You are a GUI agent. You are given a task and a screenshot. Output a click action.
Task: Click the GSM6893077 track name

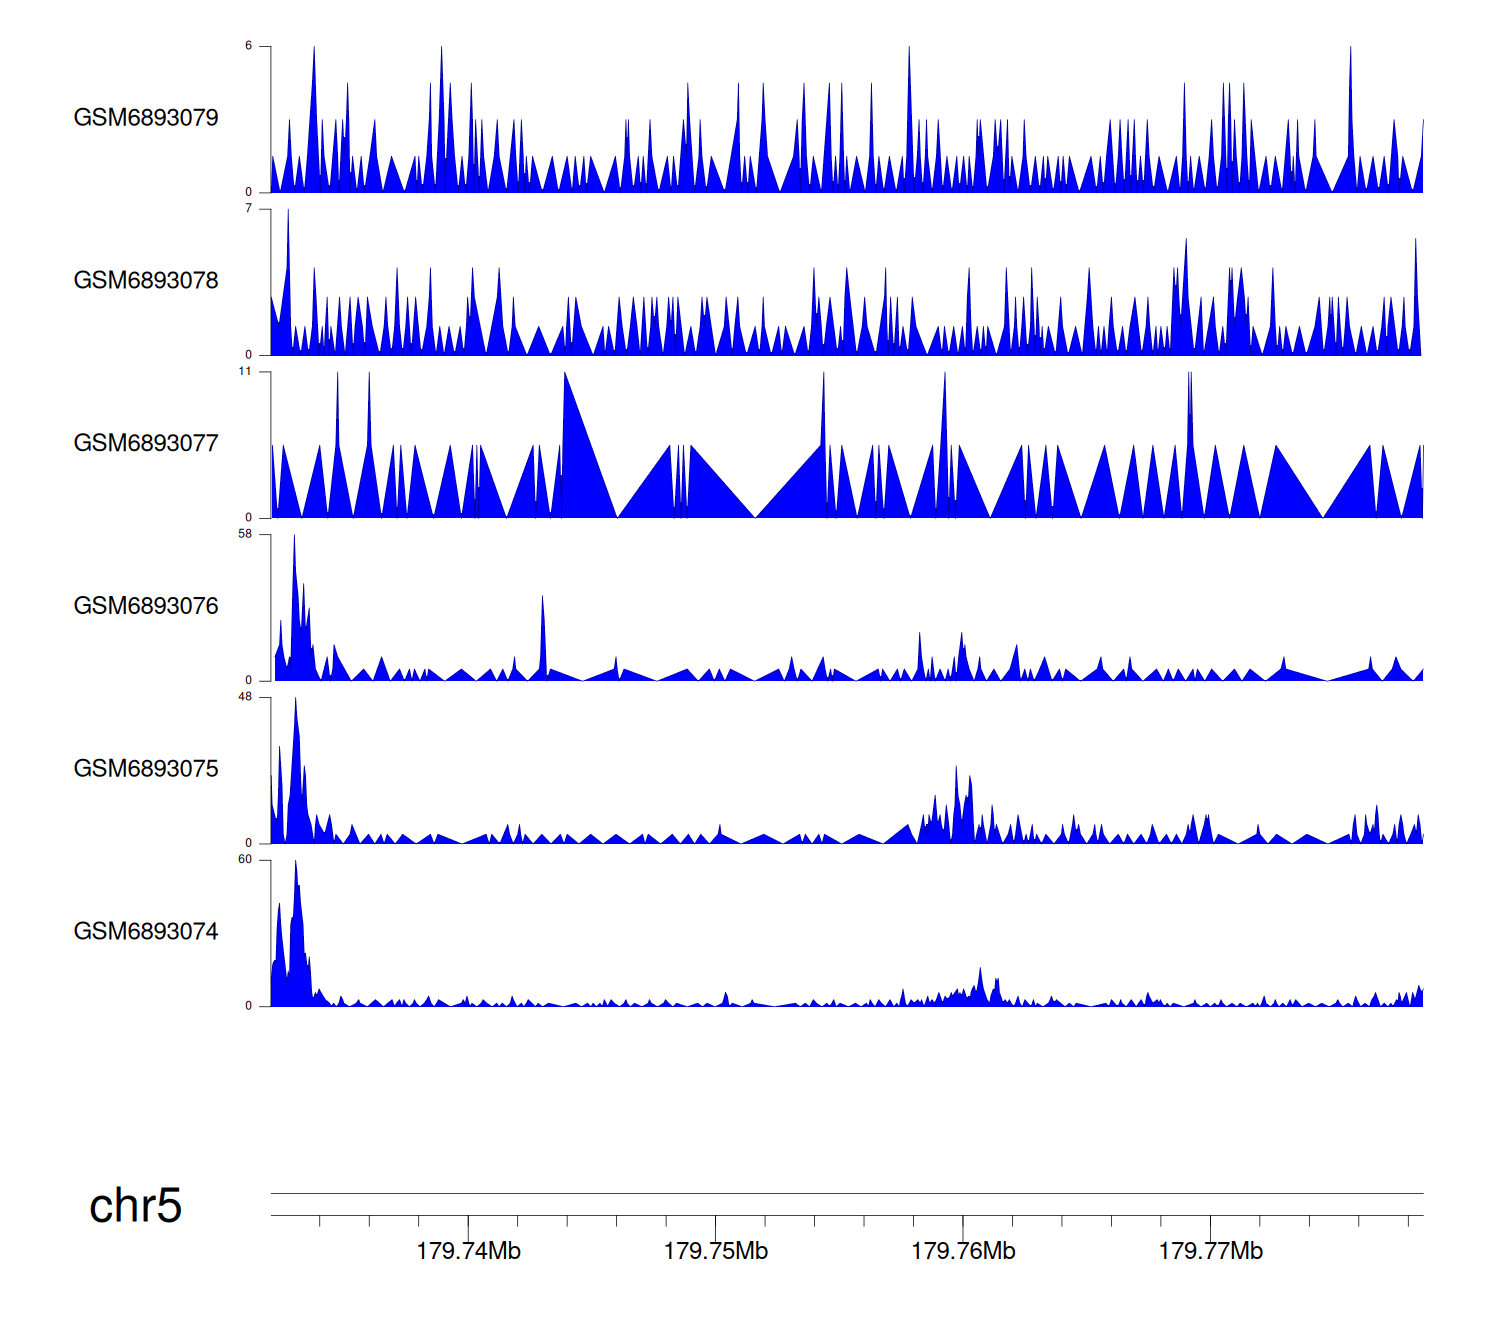point(146,444)
